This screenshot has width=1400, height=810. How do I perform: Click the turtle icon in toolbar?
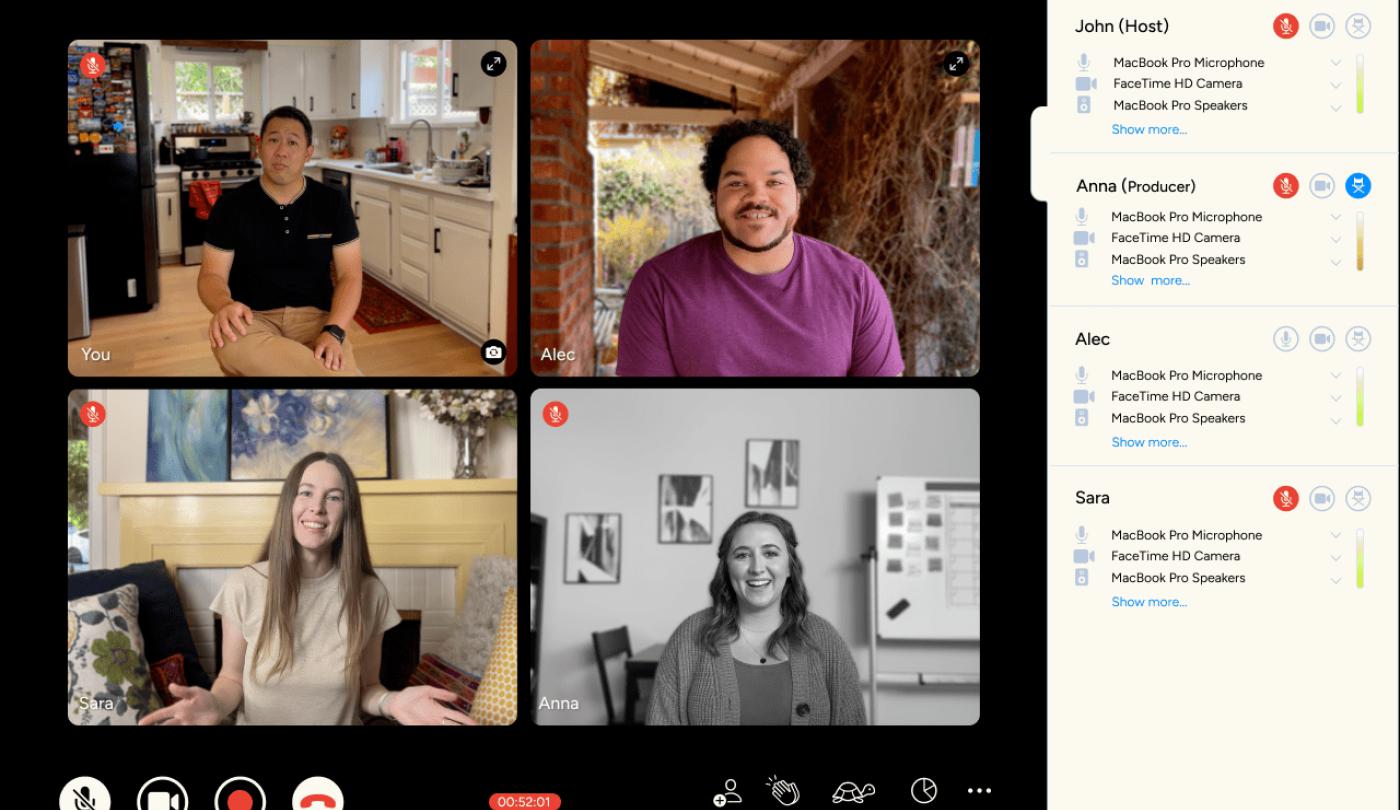coord(854,792)
